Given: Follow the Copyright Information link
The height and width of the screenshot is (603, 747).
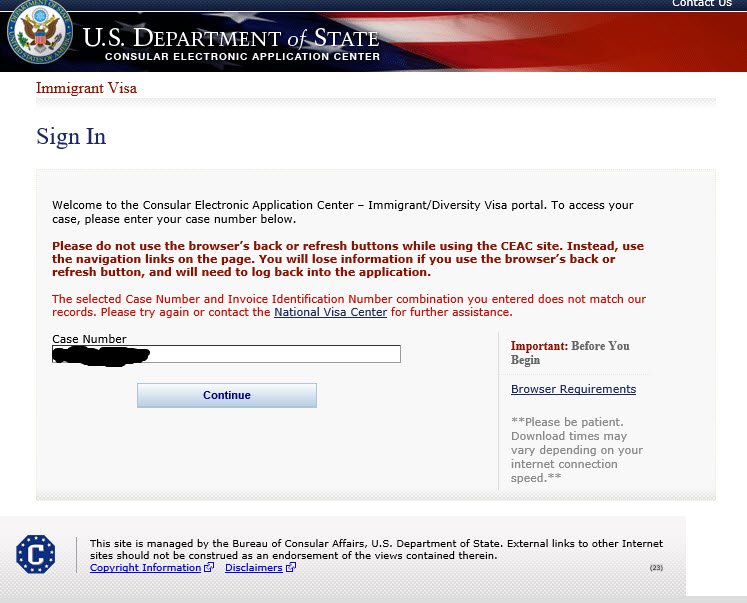Looking at the screenshot, I should 145,568.
